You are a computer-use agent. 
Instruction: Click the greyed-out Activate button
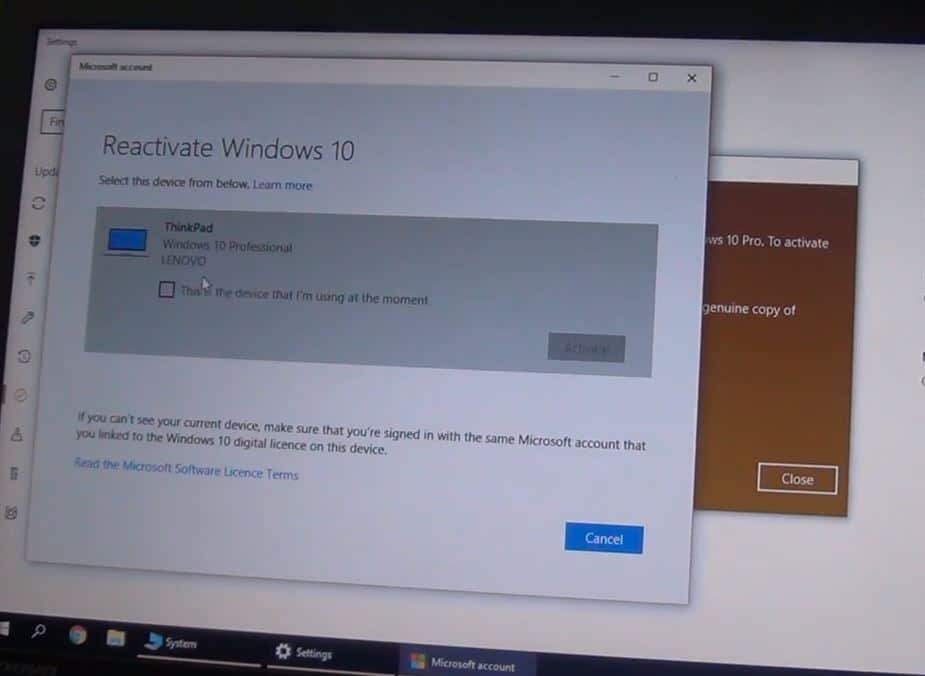586,347
